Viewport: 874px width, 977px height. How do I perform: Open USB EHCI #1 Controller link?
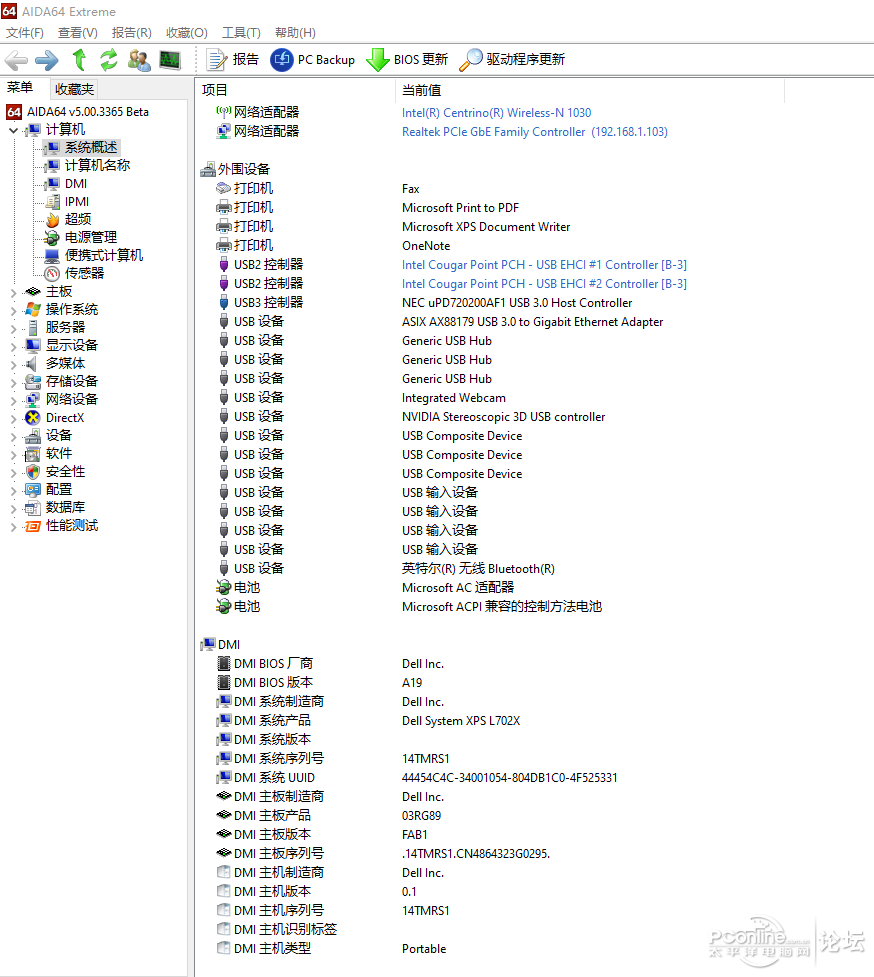click(544, 265)
